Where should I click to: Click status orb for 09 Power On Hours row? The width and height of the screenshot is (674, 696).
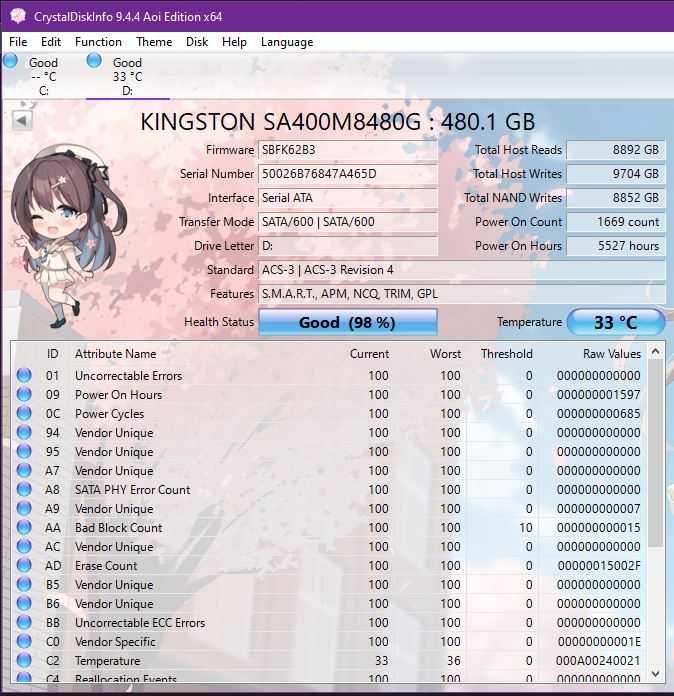(24, 394)
